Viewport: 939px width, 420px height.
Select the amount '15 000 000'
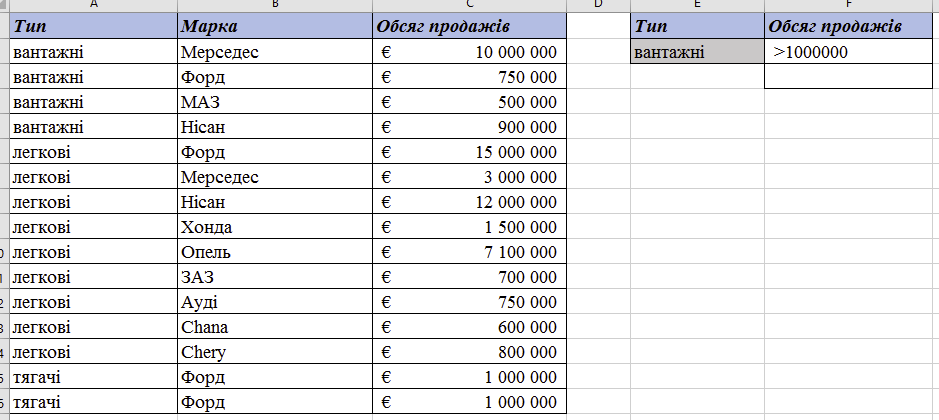coord(469,152)
